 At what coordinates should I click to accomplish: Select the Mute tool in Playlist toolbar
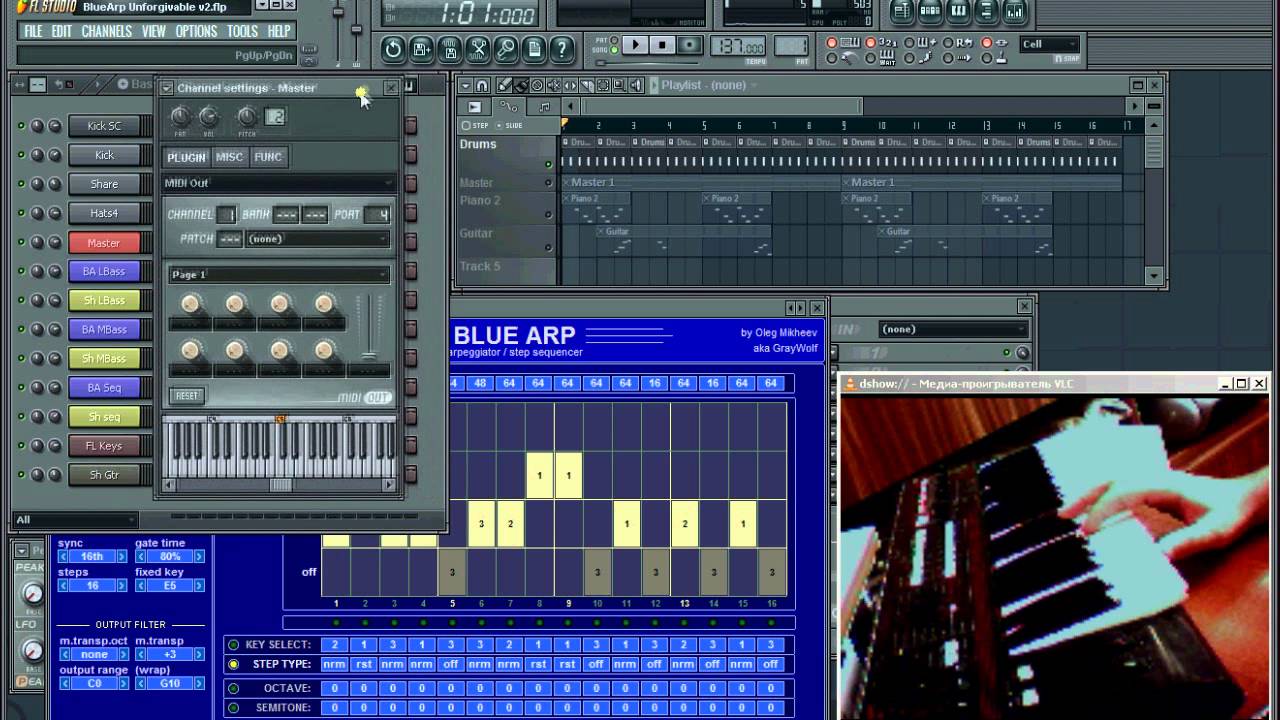point(553,85)
